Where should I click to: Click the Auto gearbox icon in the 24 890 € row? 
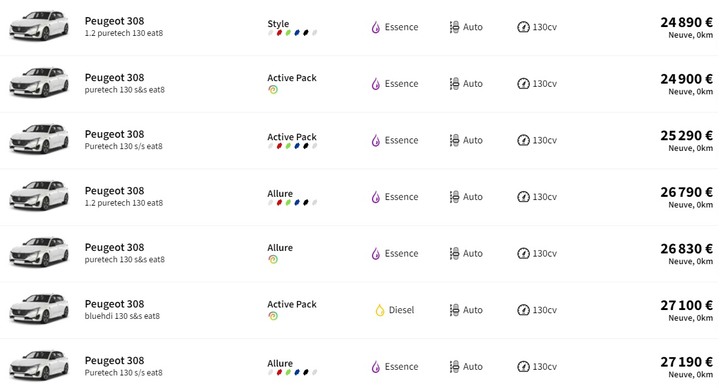click(454, 27)
